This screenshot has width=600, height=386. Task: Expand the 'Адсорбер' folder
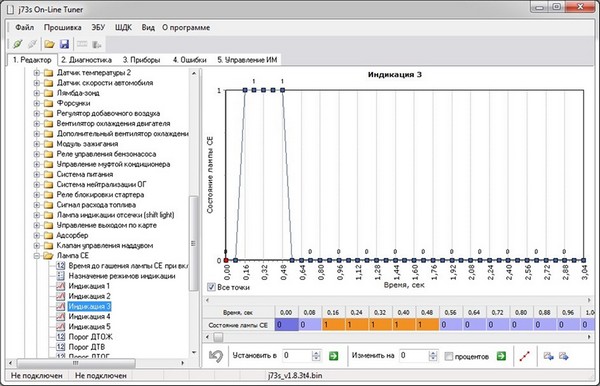(x=37, y=235)
